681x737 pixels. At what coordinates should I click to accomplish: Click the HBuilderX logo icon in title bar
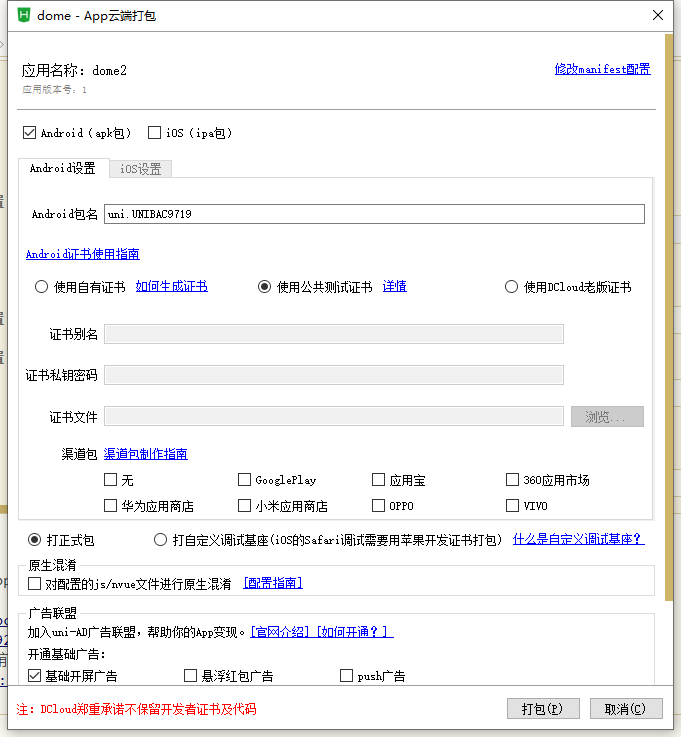pyautogui.click(x=24, y=15)
